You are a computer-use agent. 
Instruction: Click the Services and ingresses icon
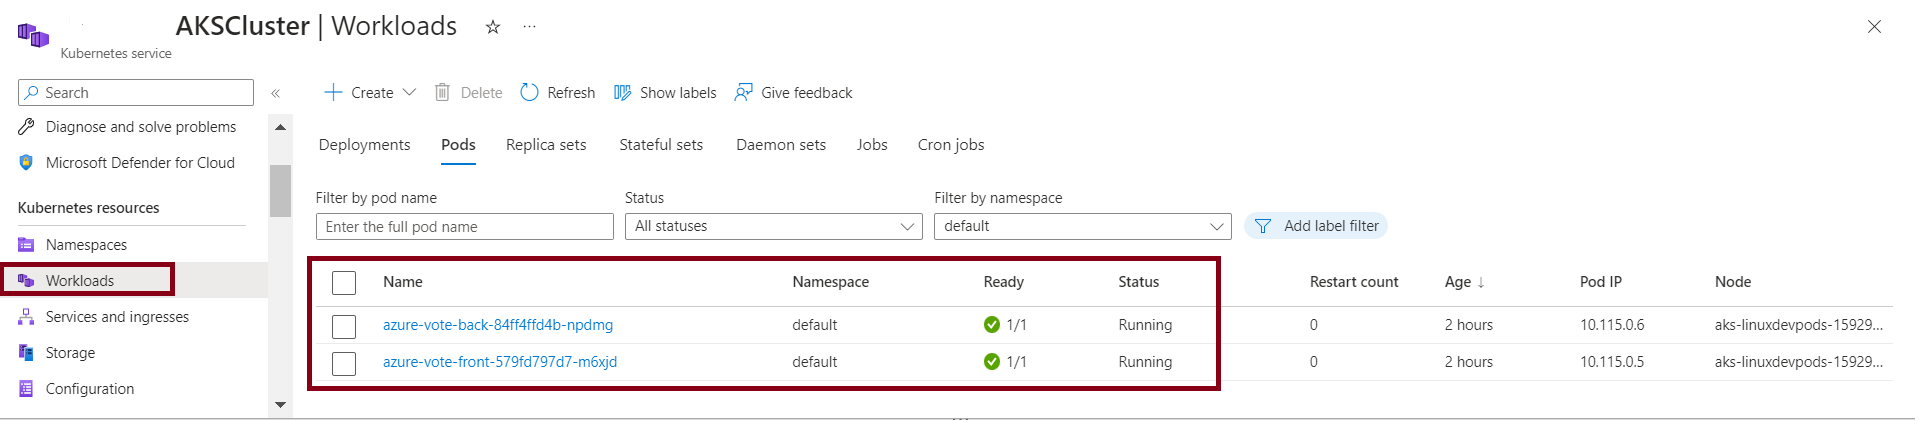point(26,317)
